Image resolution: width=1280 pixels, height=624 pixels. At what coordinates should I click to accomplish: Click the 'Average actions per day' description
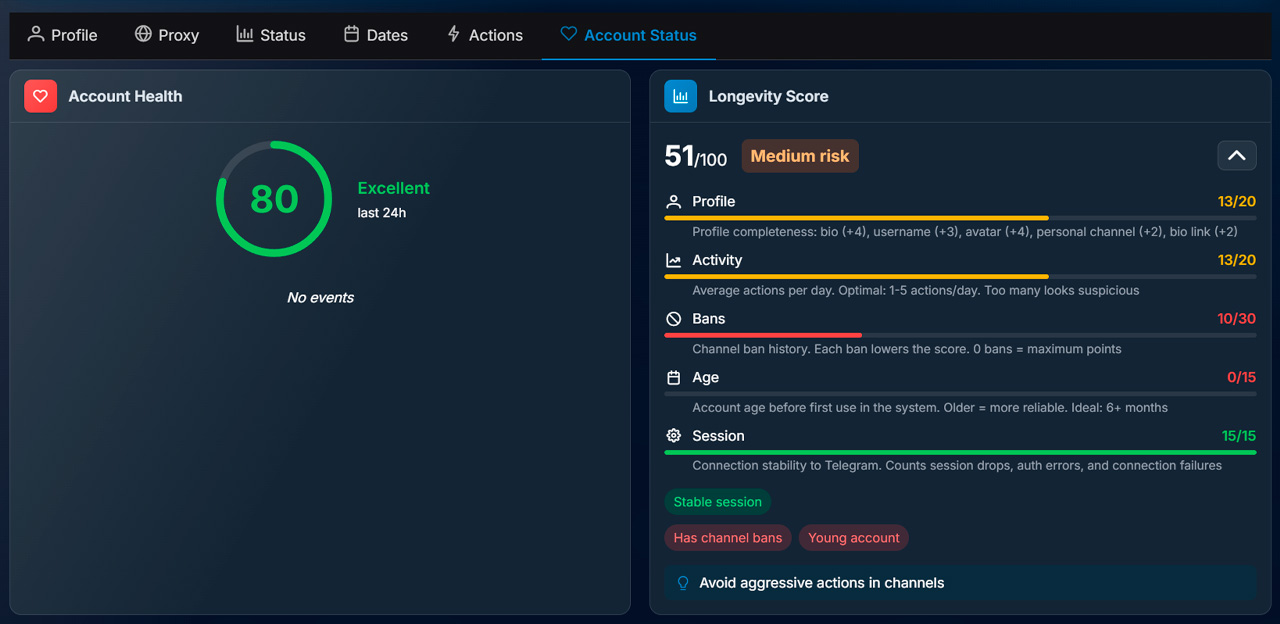point(916,290)
